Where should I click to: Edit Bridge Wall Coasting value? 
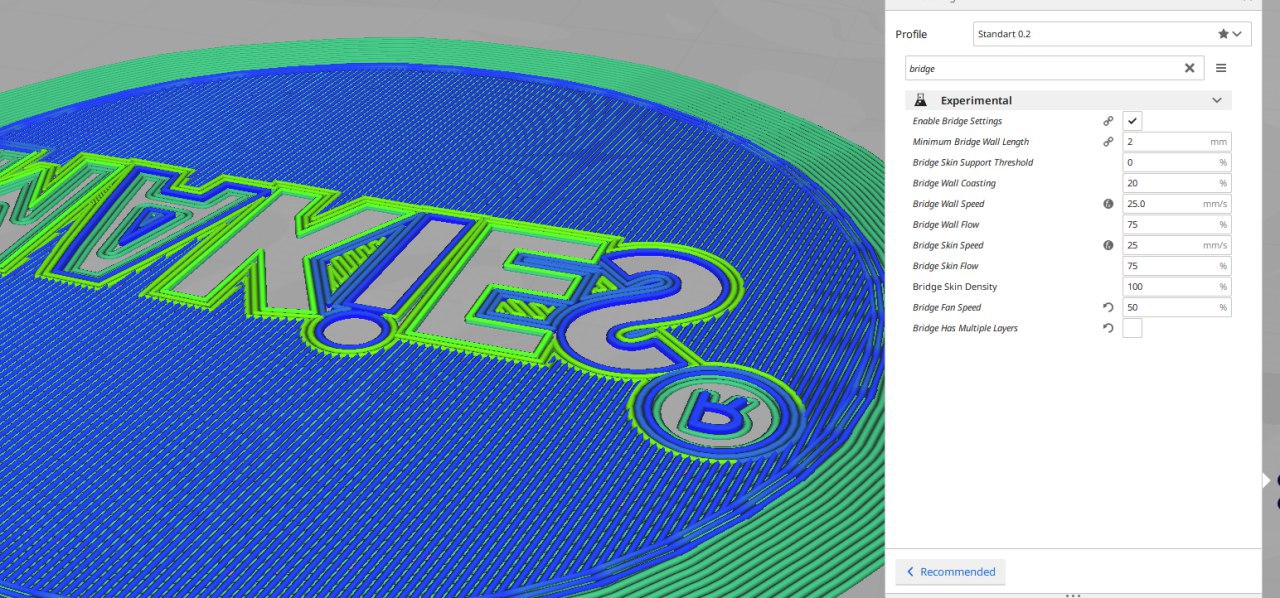[x=1177, y=183]
